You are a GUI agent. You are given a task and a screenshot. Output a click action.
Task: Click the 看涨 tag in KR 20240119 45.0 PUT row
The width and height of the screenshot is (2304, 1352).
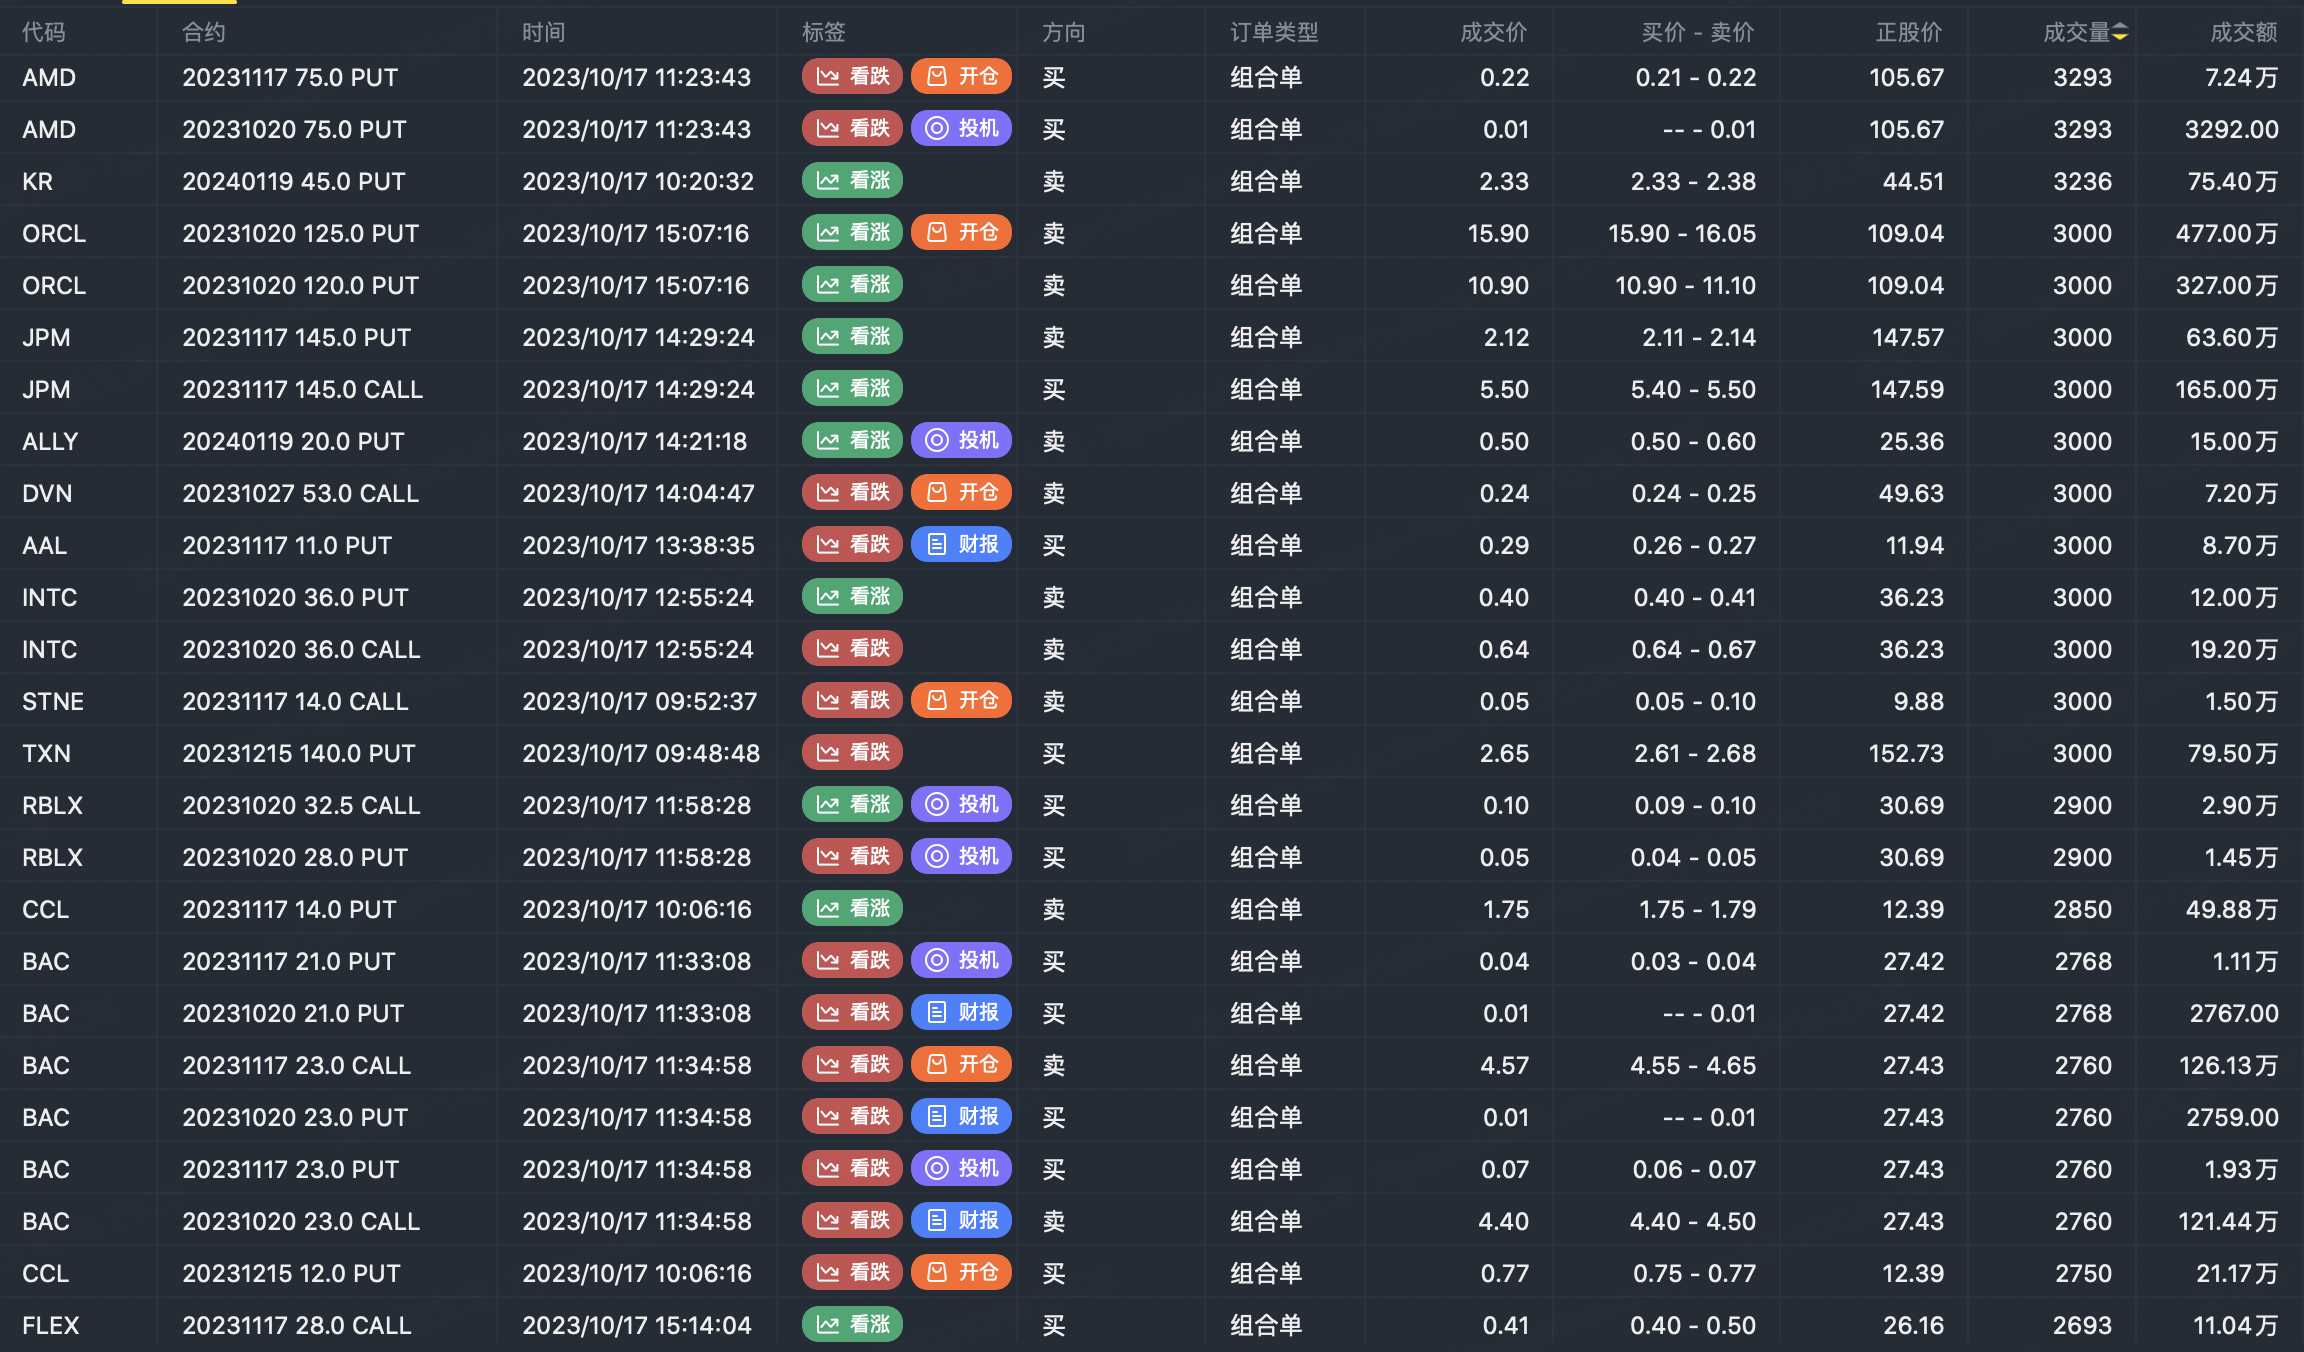point(853,181)
